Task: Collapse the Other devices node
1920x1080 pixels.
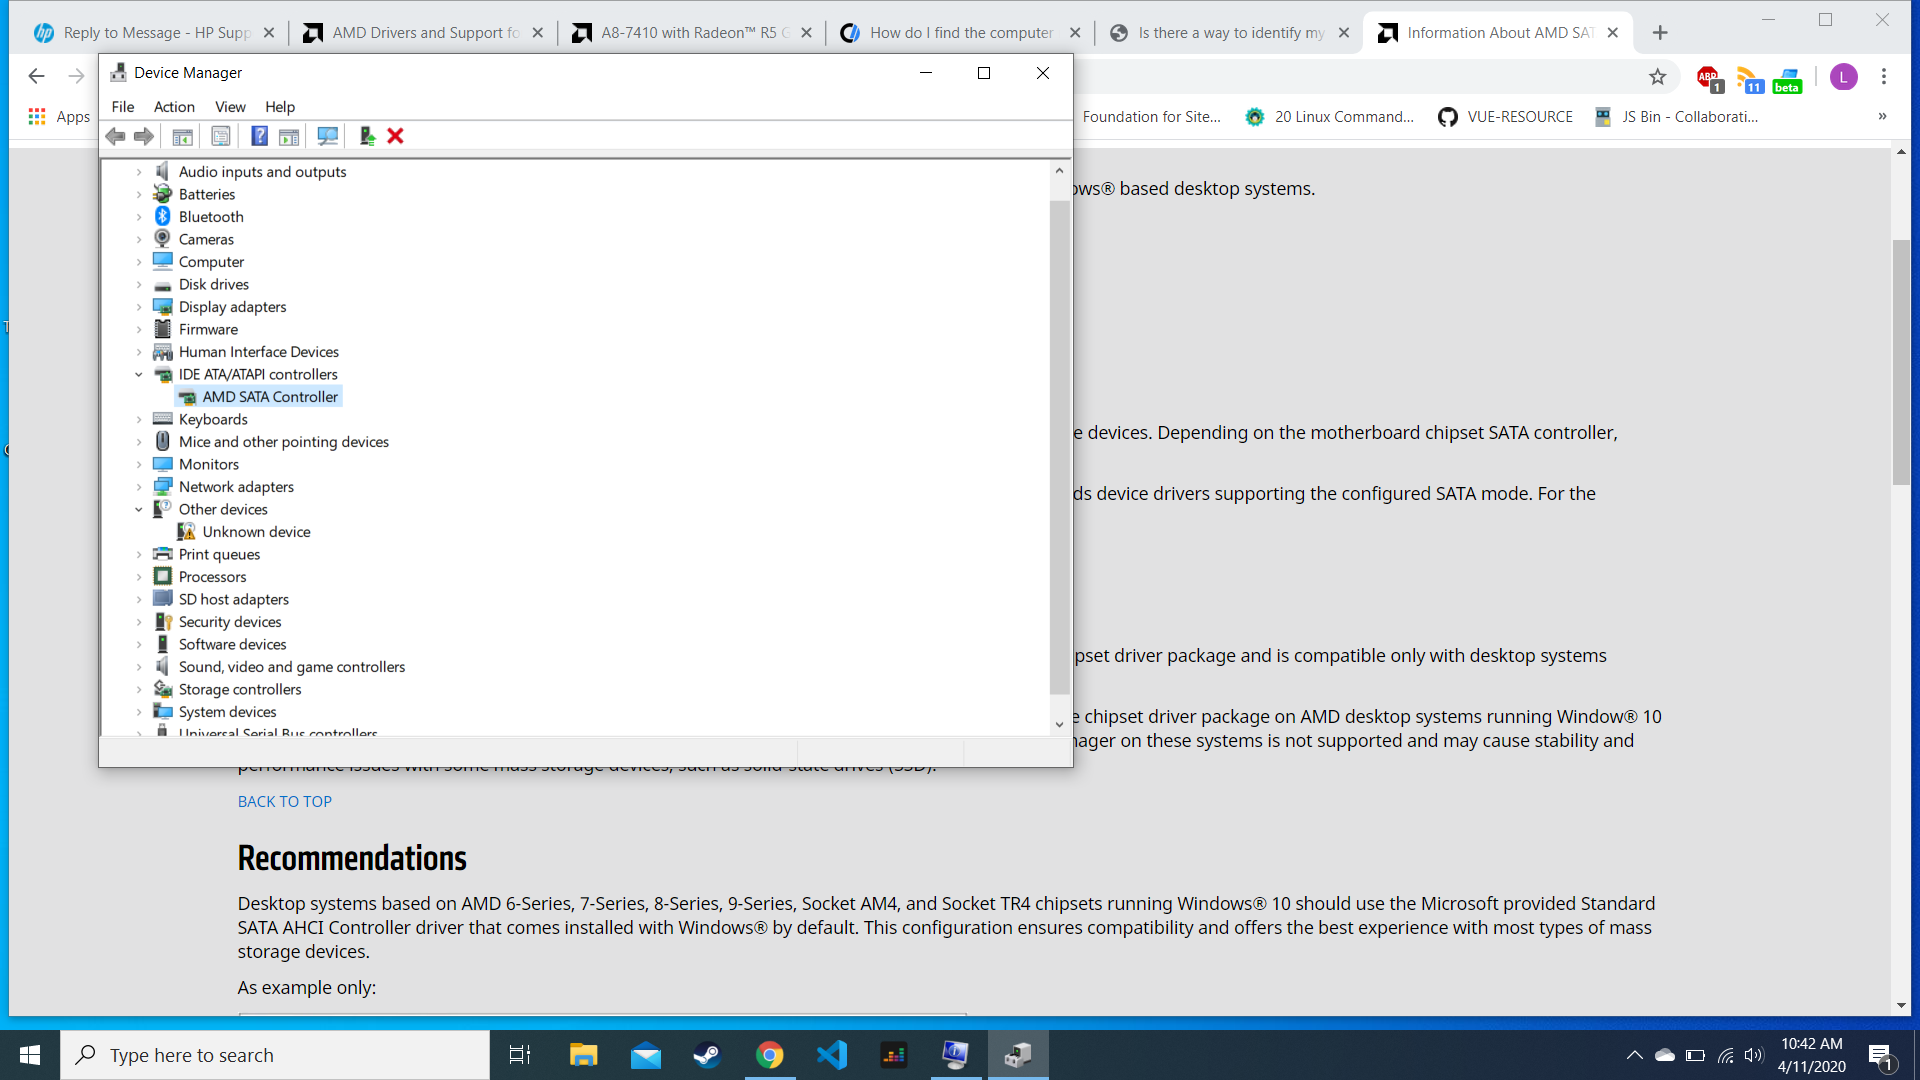Action: point(139,510)
